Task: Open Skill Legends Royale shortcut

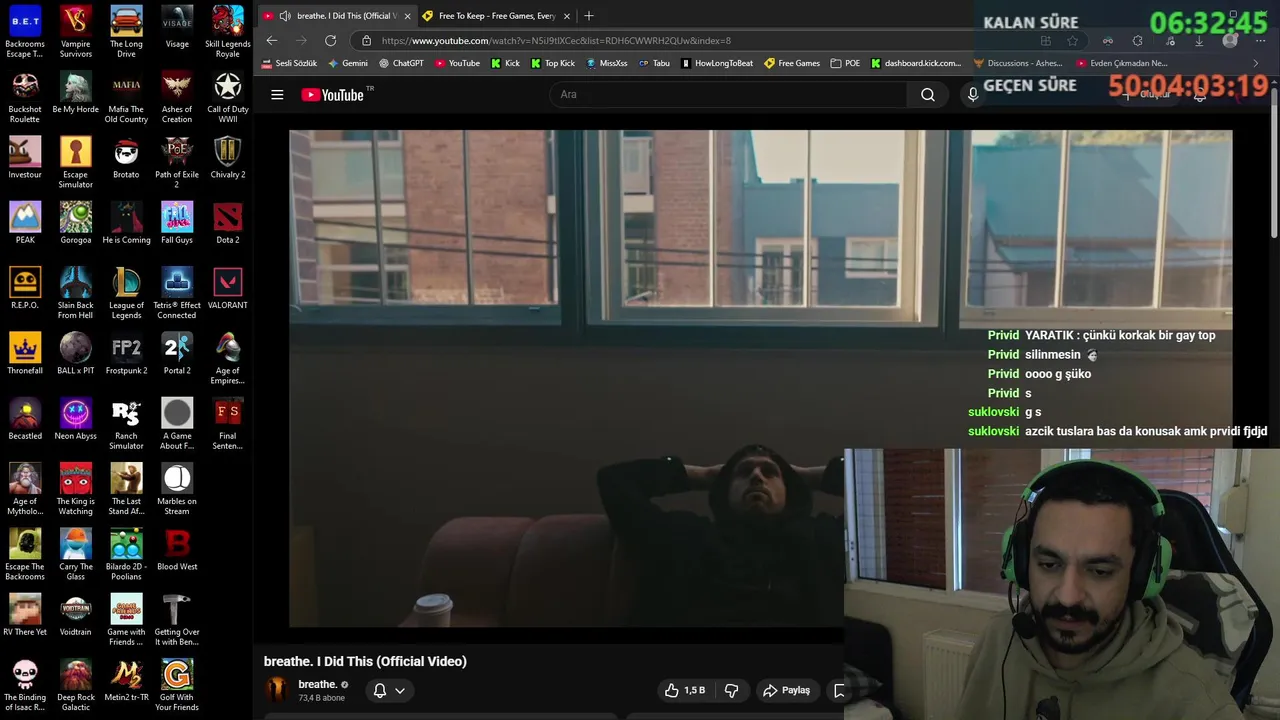Action: tap(228, 31)
